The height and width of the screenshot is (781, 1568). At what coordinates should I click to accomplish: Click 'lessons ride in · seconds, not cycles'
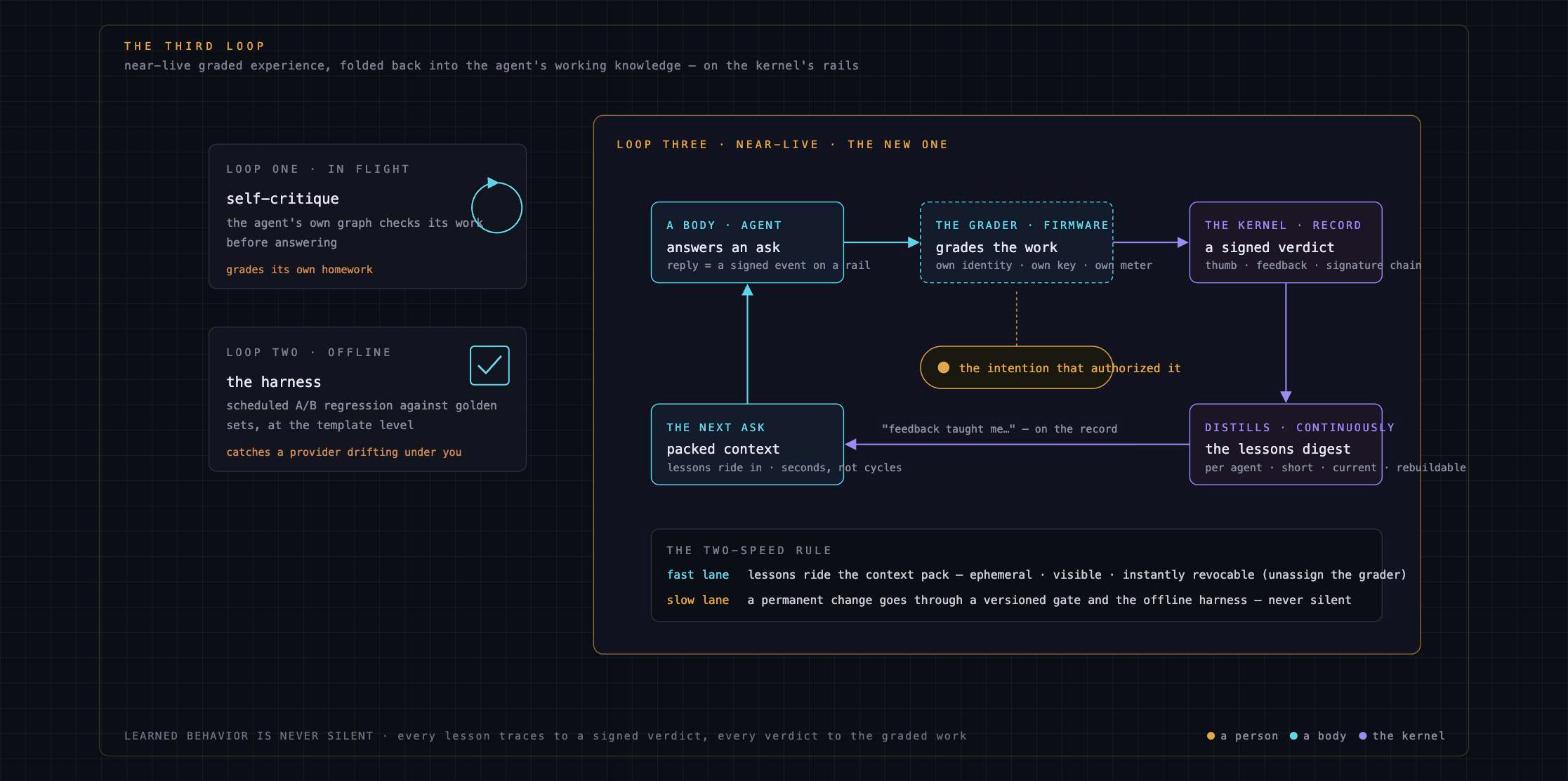(x=784, y=468)
